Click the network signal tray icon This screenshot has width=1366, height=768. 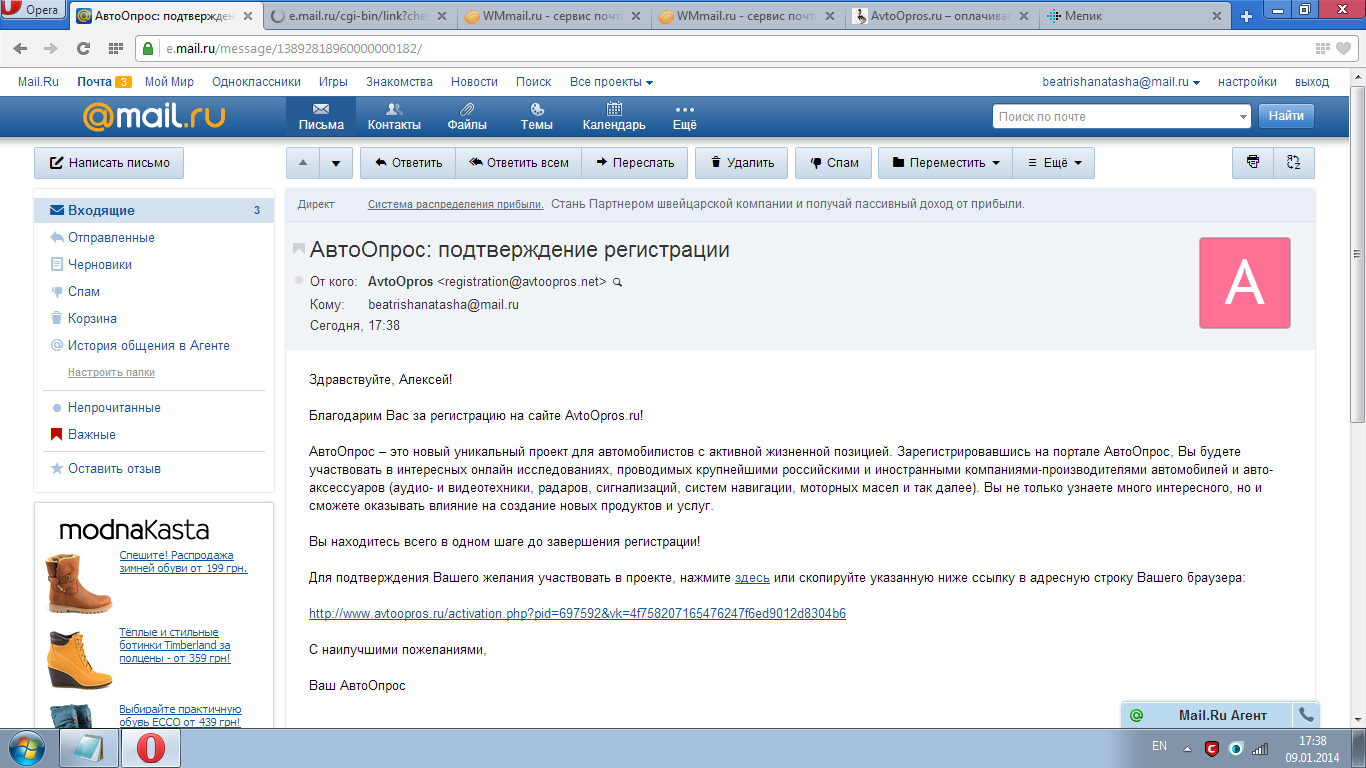1260,748
